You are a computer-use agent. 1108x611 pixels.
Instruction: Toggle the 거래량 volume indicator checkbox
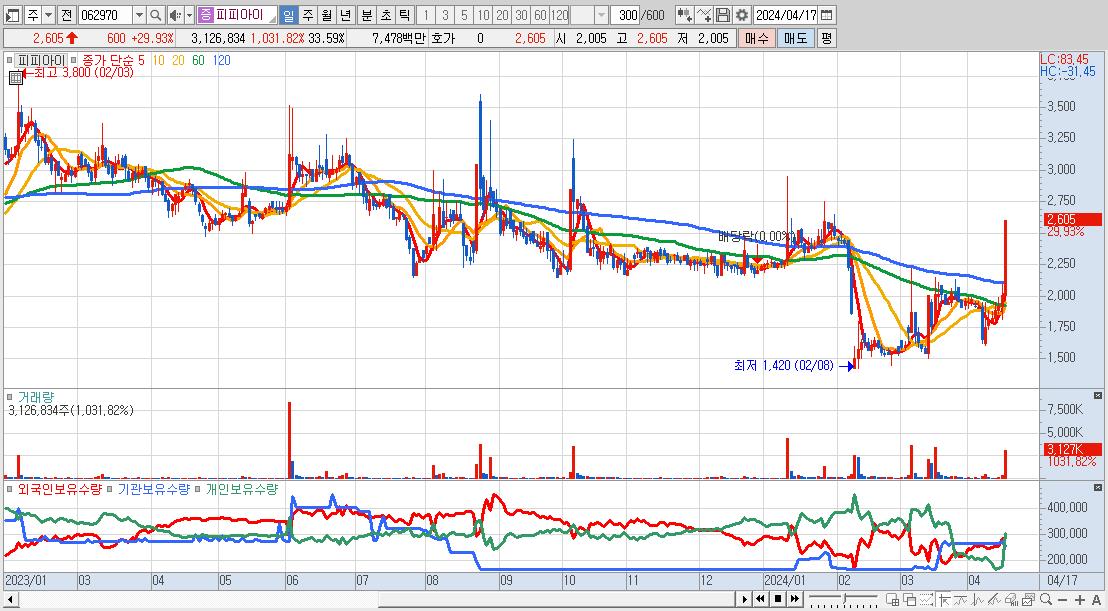click(x=9, y=398)
